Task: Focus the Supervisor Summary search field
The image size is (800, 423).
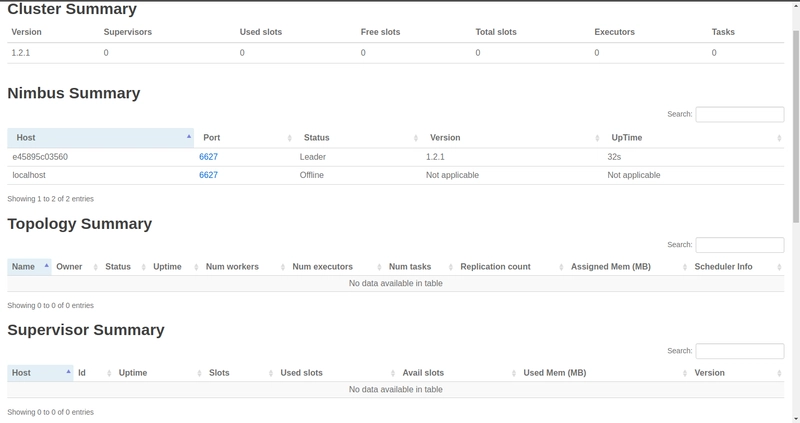Action: 739,351
